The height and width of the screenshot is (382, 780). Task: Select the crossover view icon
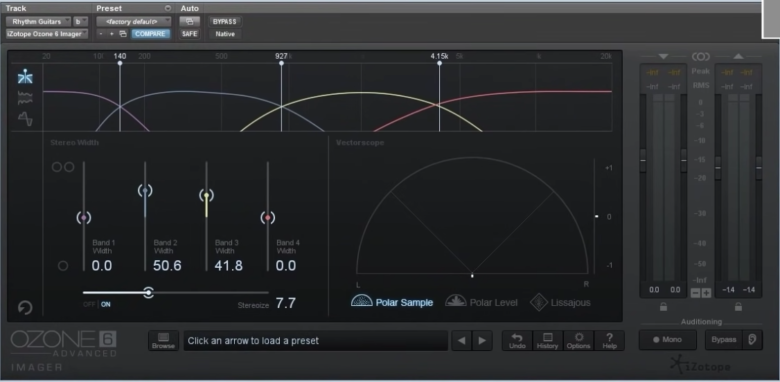point(25,77)
